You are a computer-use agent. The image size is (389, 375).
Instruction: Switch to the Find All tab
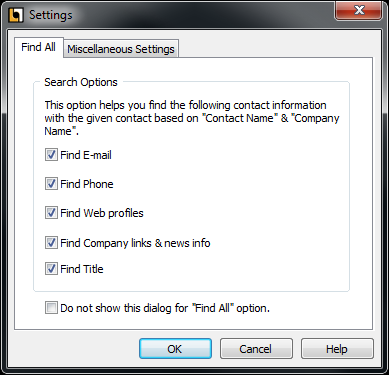point(38,47)
